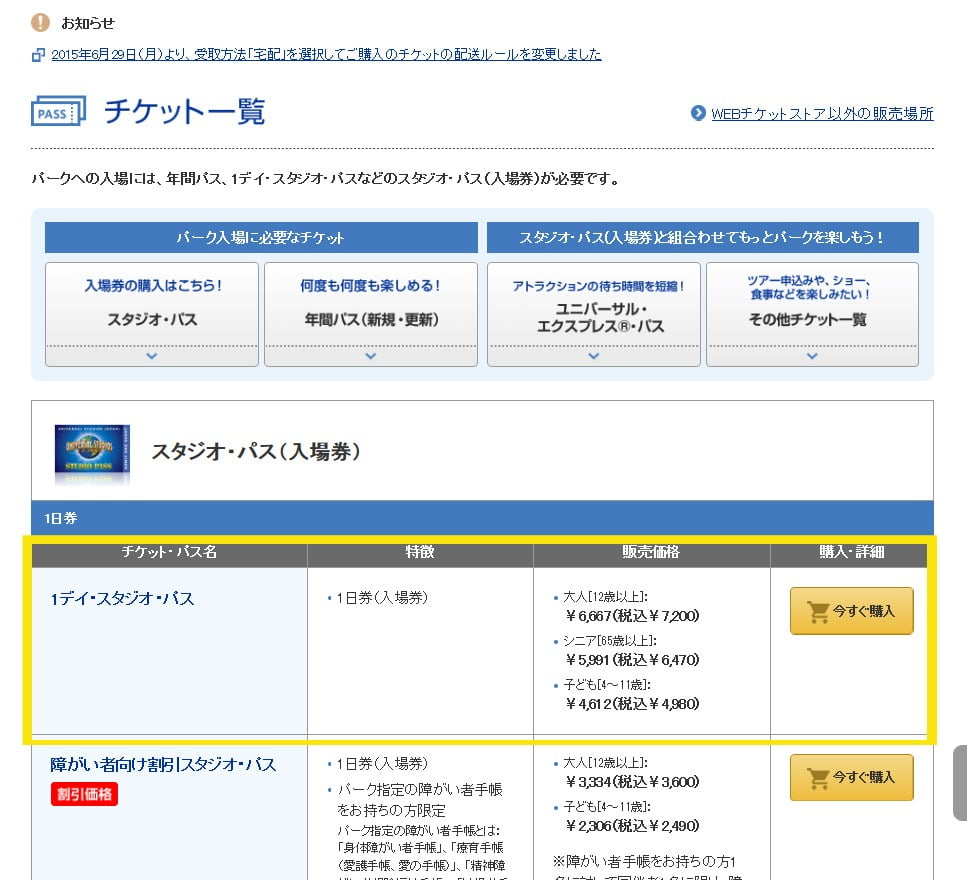Select the その他チケット一覧 navigation box
The width and height of the screenshot is (967, 880).
click(x=812, y=304)
